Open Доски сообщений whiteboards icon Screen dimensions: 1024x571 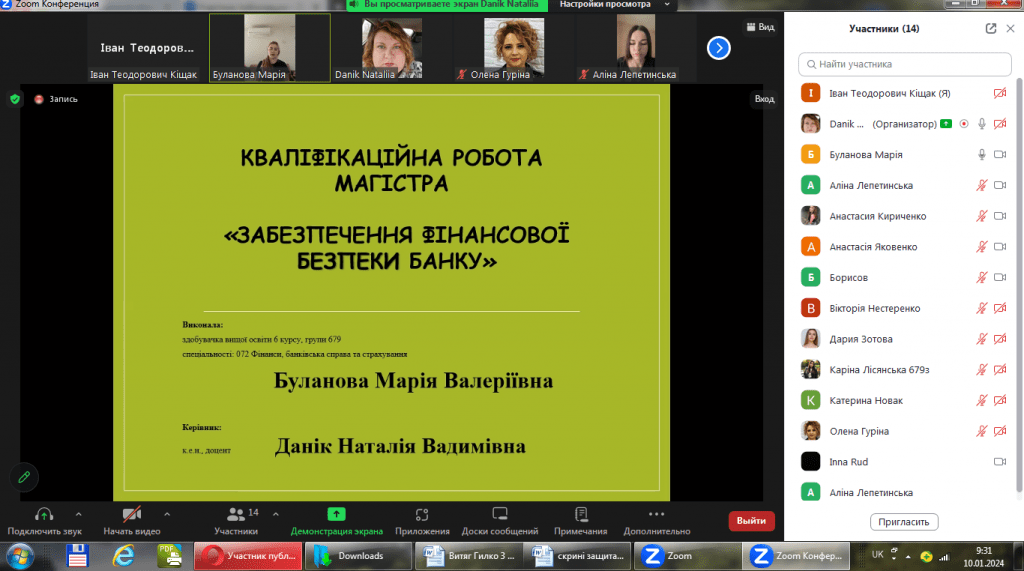coord(500,514)
